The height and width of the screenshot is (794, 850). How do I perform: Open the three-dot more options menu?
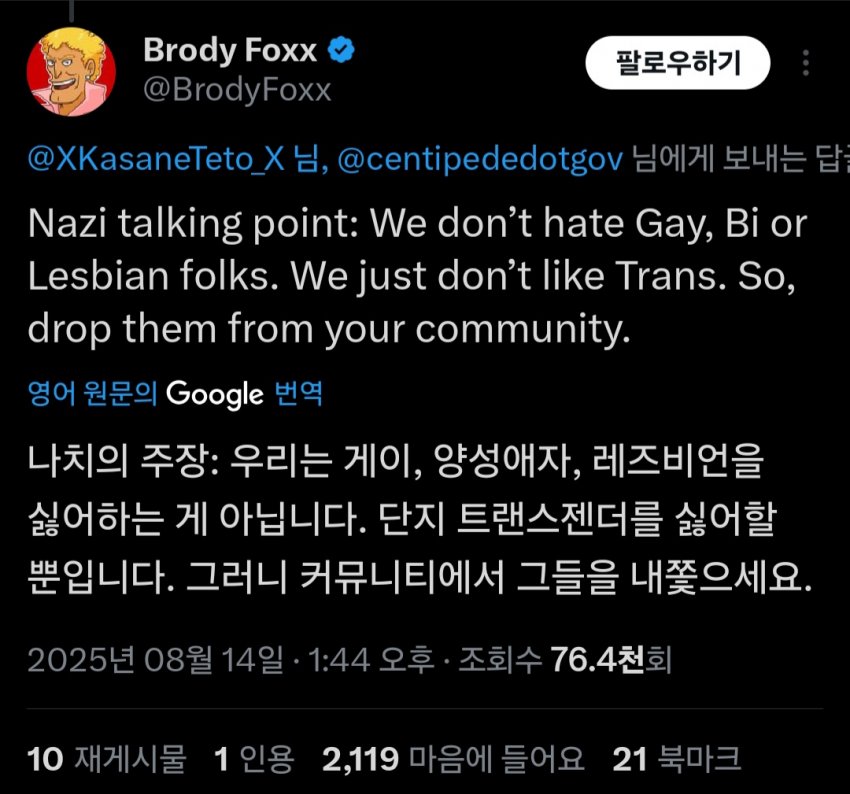click(x=807, y=64)
